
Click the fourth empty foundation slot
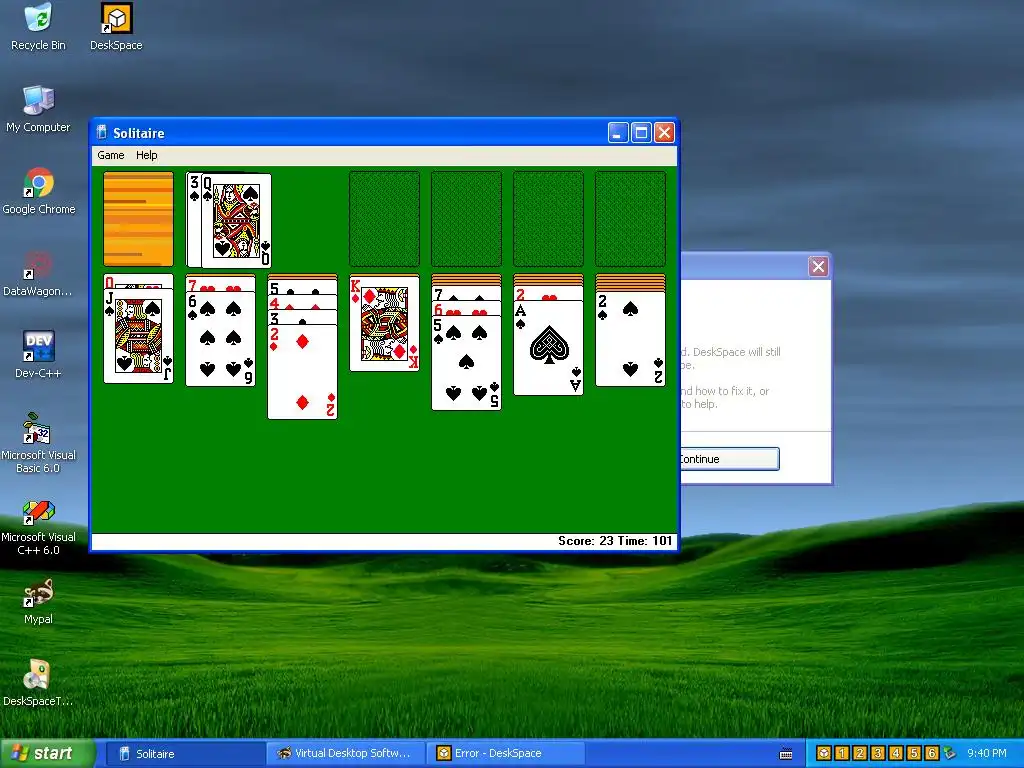pos(630,219)
